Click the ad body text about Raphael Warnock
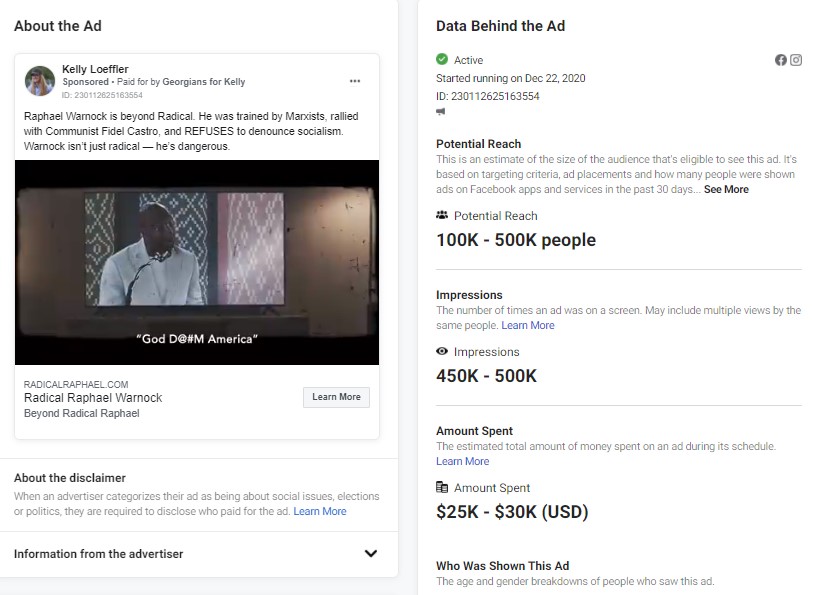Screen dimensions: 813x595 (191, 131)
